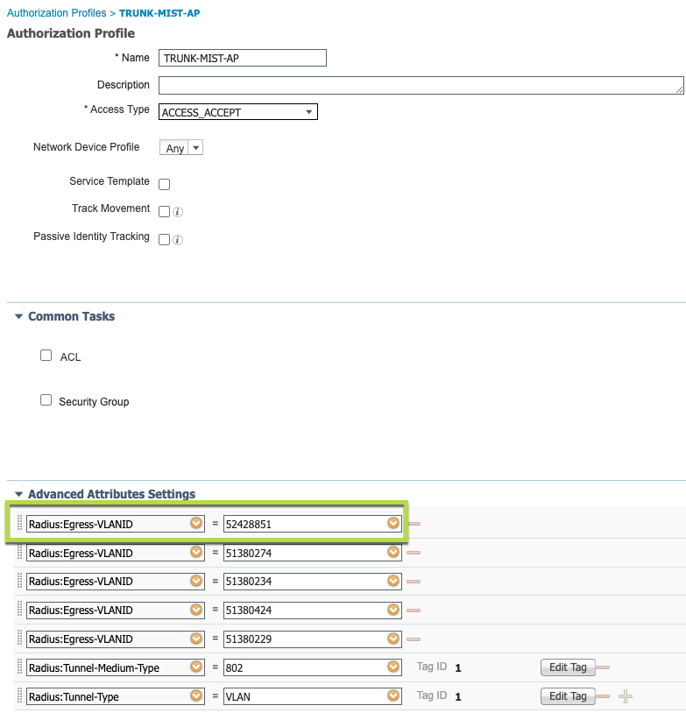
Task: Open the value dropdown showing 51380424
Action: (x=393, y=609)
